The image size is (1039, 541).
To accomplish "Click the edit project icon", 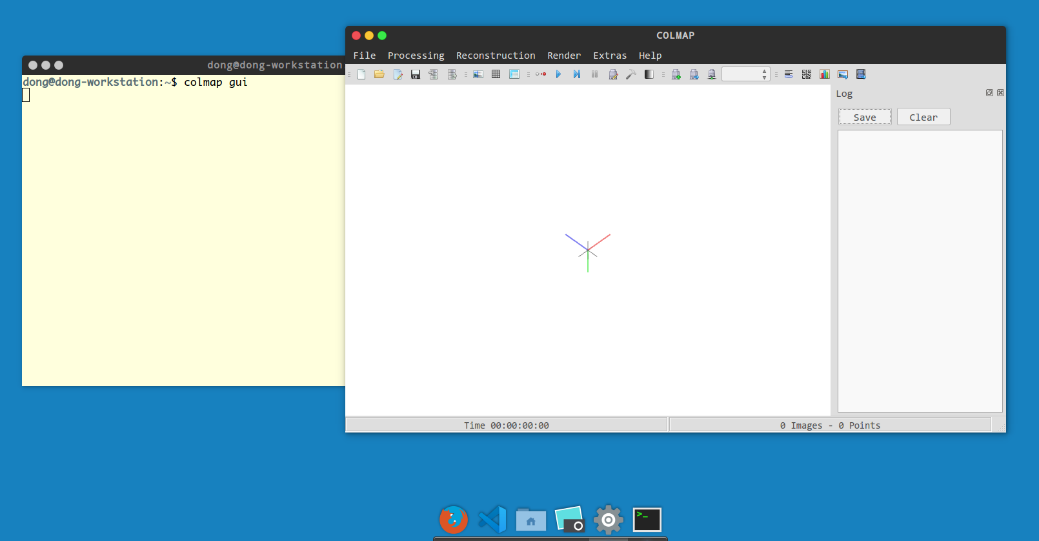I will (398, 74).
